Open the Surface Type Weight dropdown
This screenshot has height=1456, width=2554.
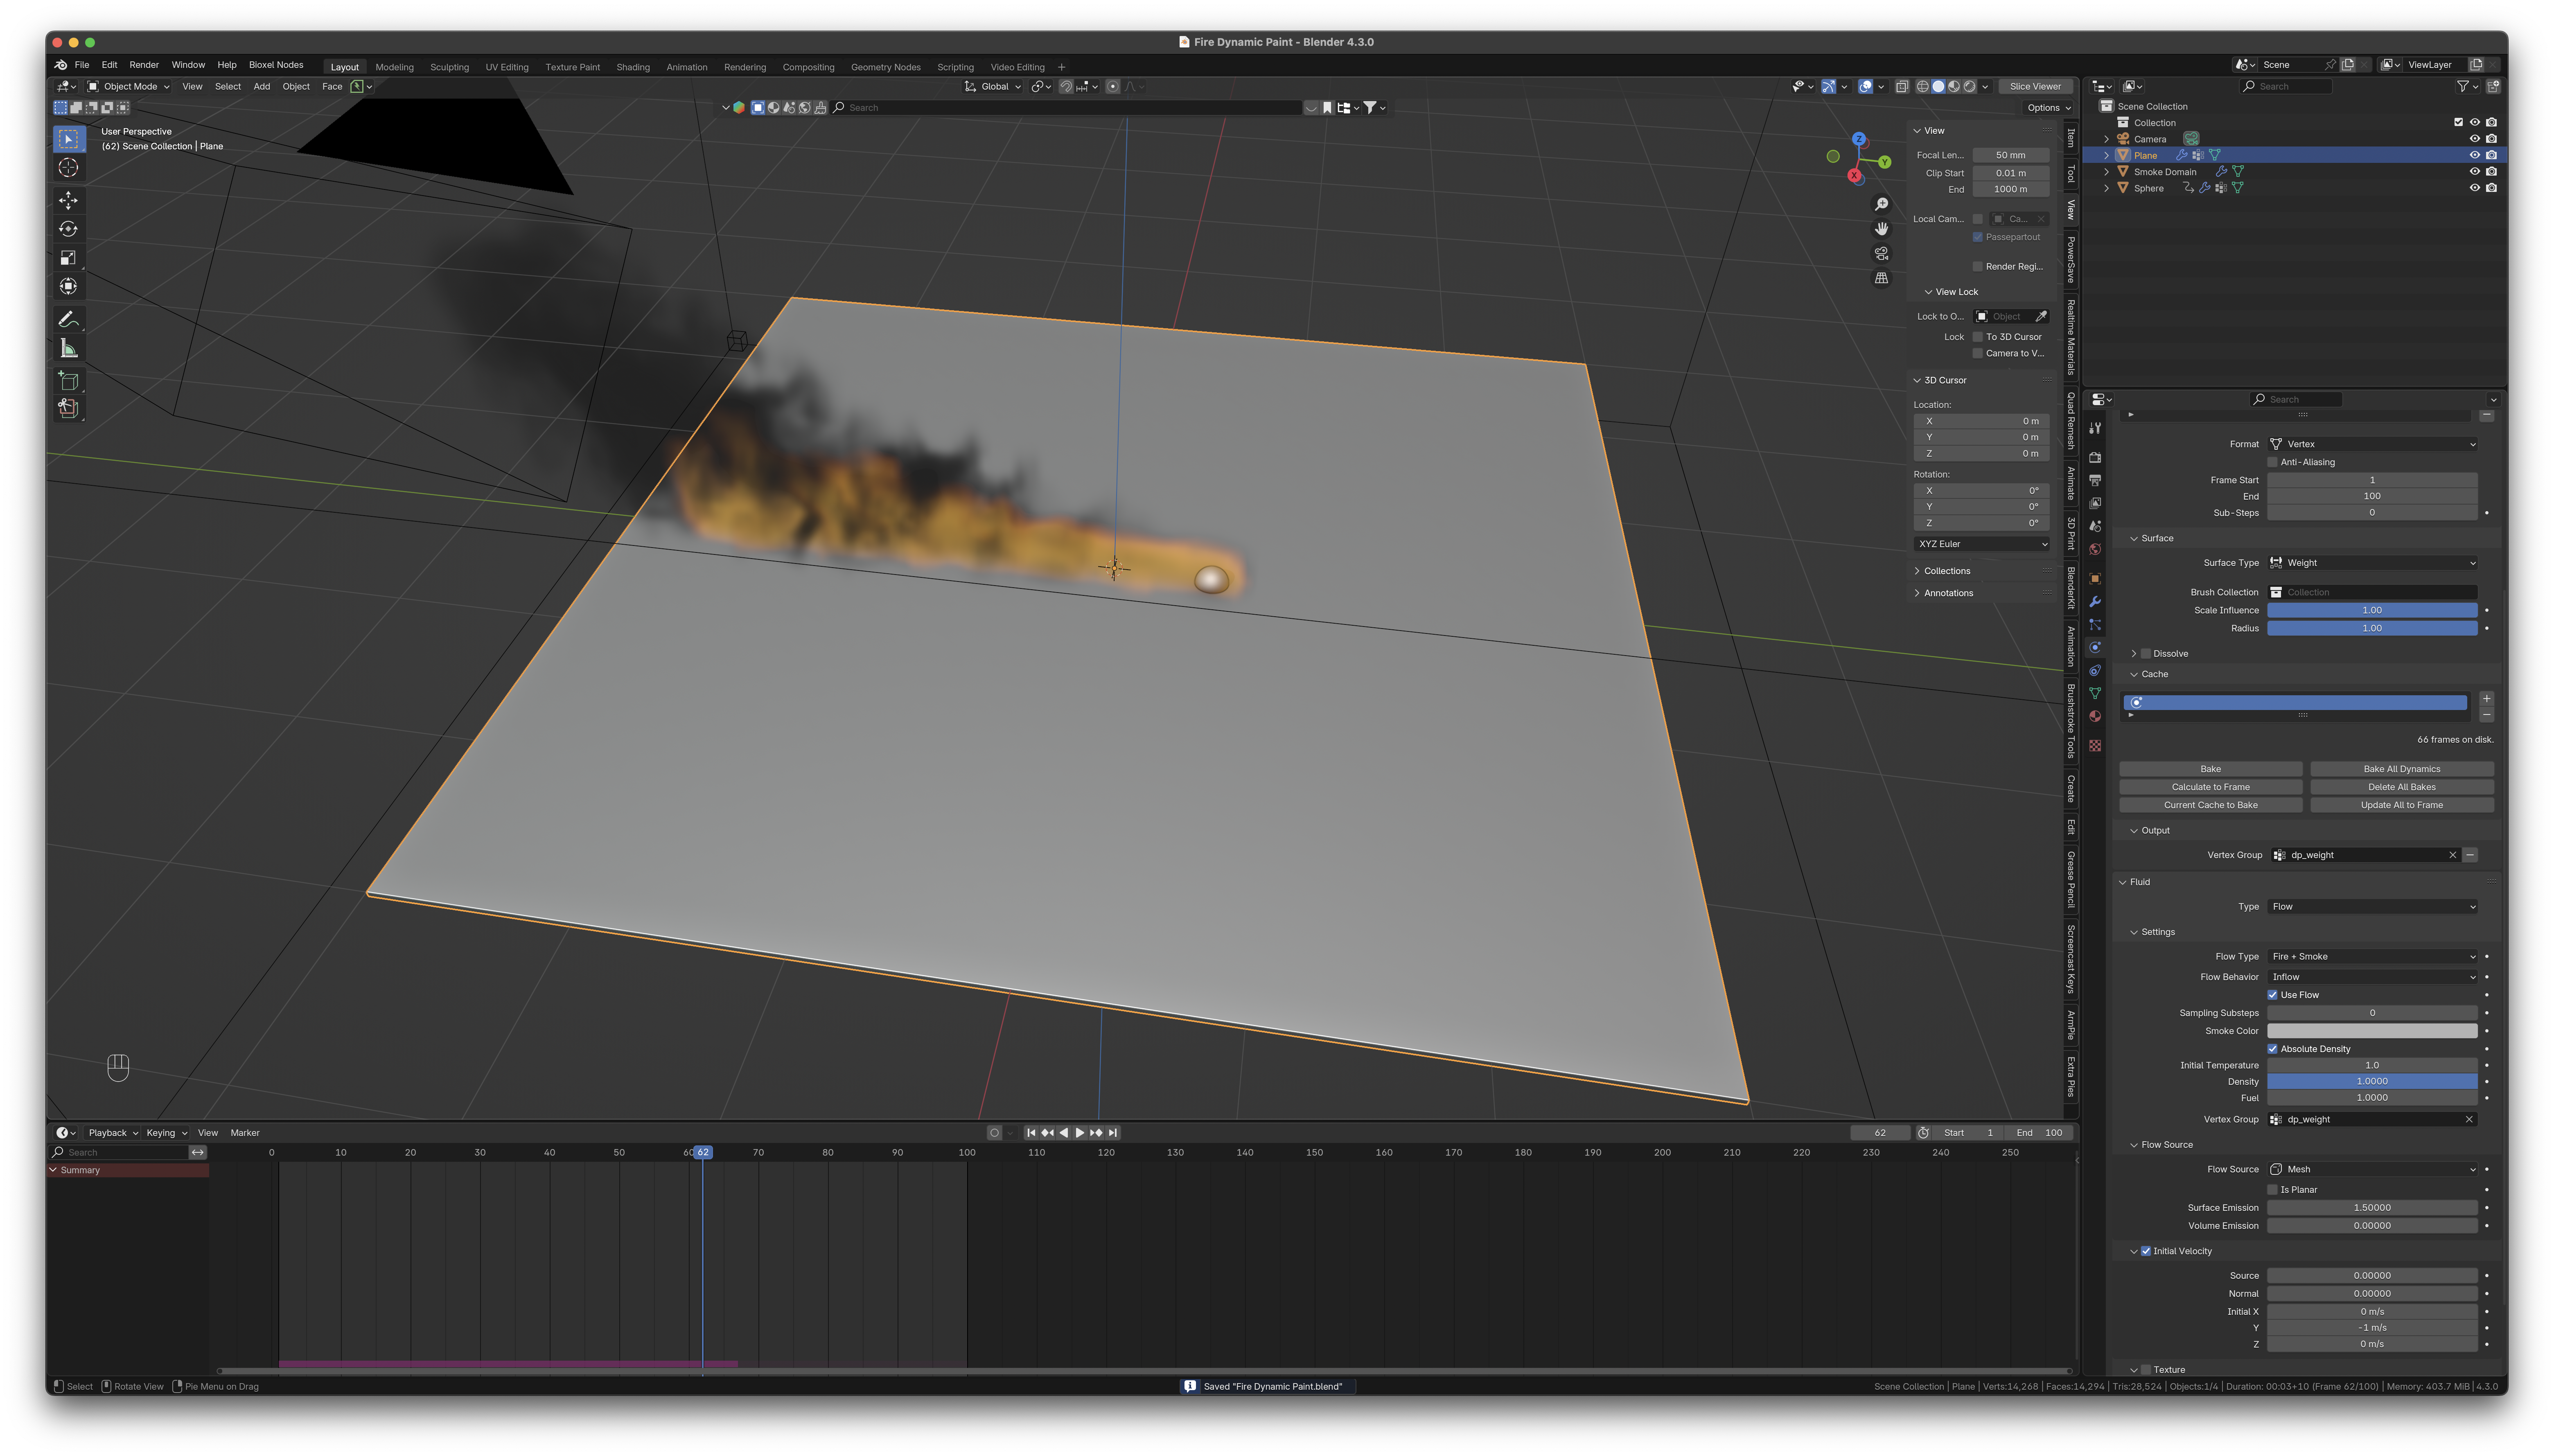(x=2372, y=563)
